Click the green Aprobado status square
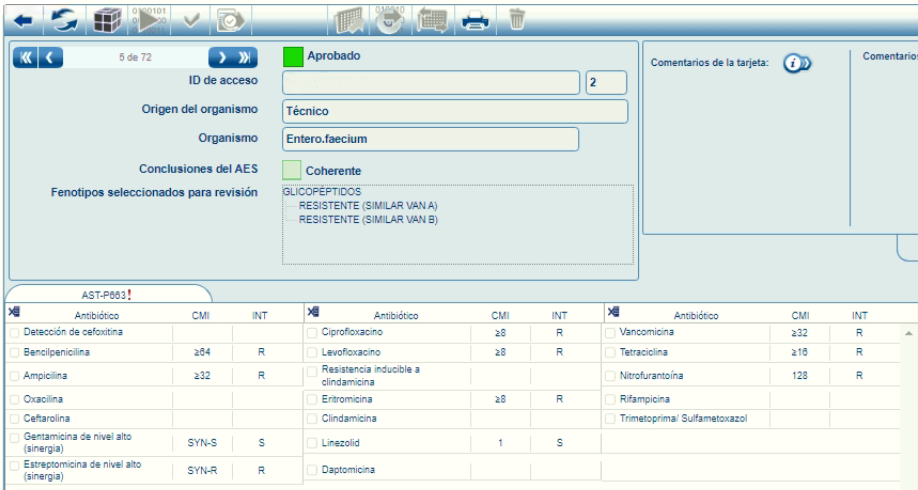This screenshot has height=490, width=918. tap(292, 57)
